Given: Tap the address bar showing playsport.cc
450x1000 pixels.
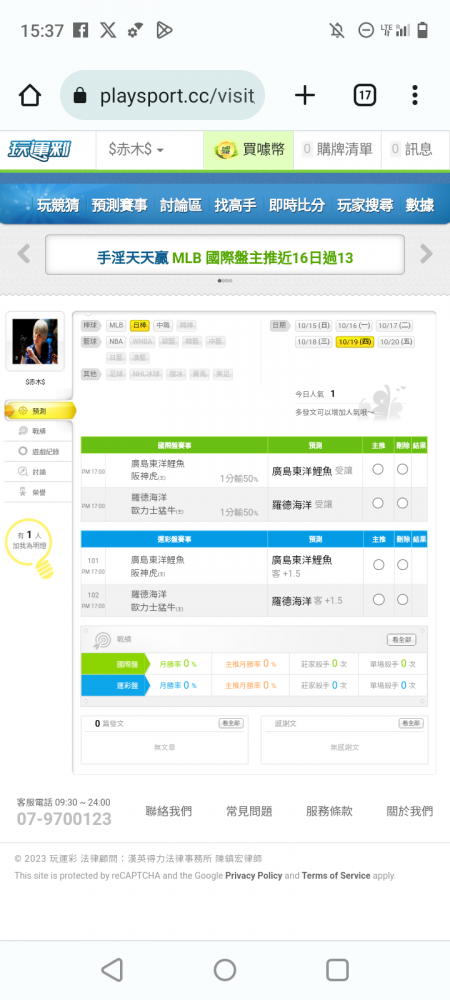Looking at the screenshot, I should [162, 96].
